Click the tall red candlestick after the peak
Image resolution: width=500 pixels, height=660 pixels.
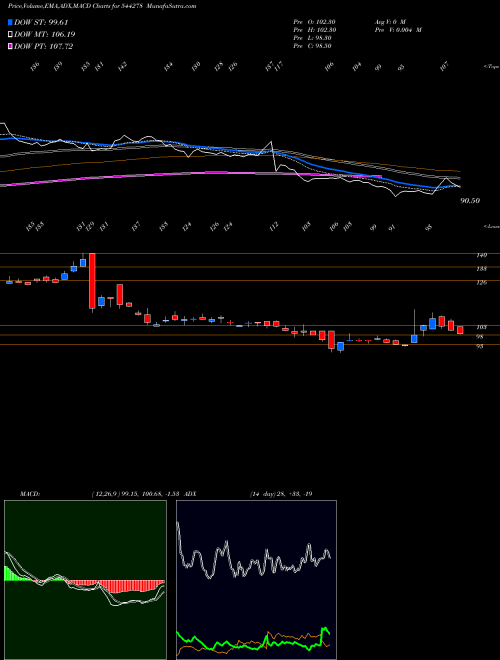(x=92, y=281)
